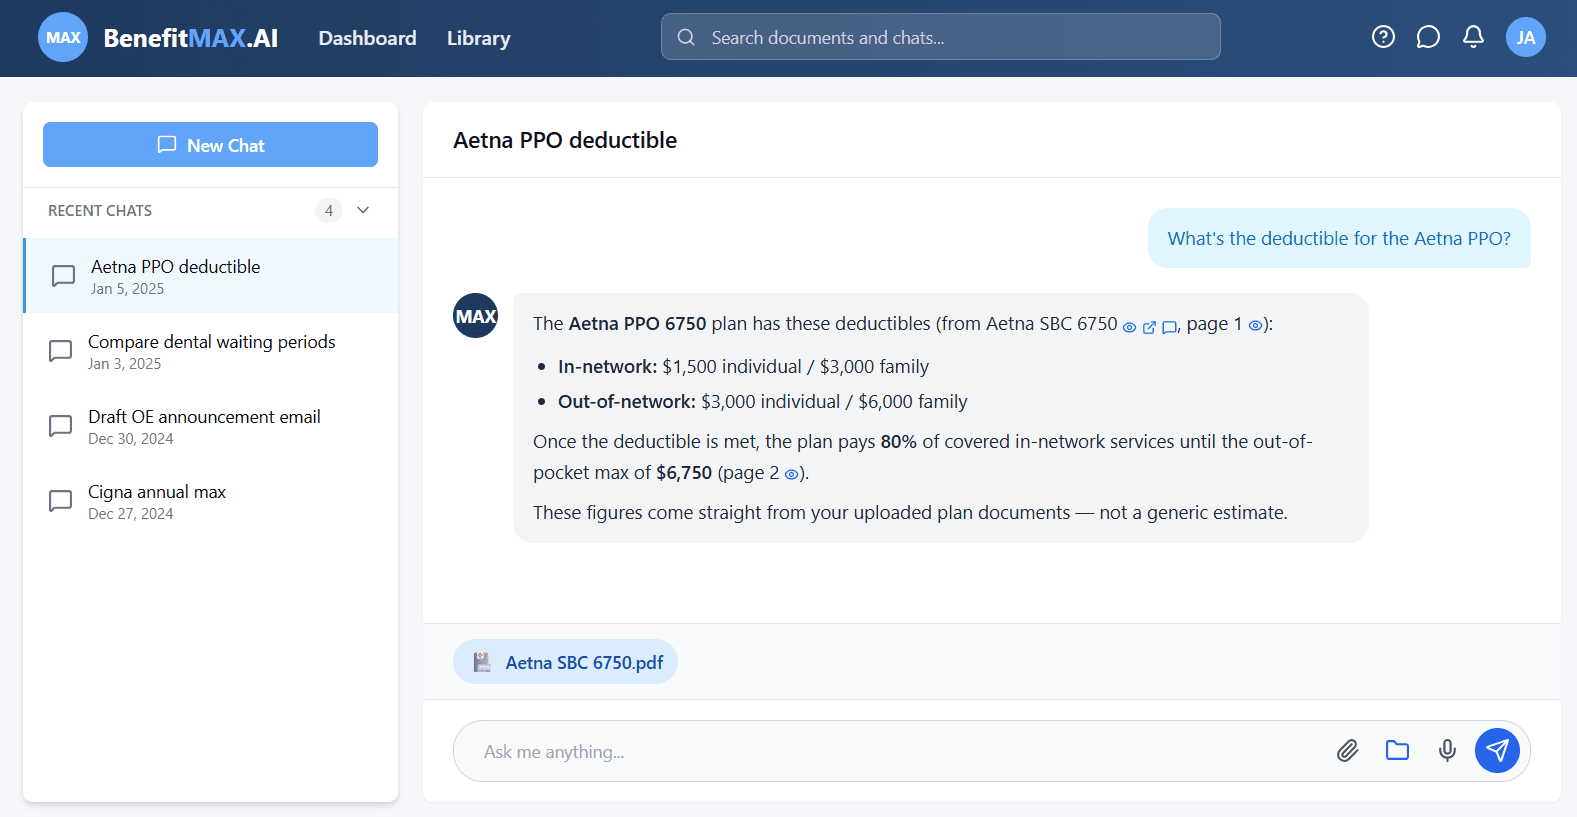Collapse the Recent Chats chevron
1577x817 pixels.
pyautogui.click(x=363, y=210)
